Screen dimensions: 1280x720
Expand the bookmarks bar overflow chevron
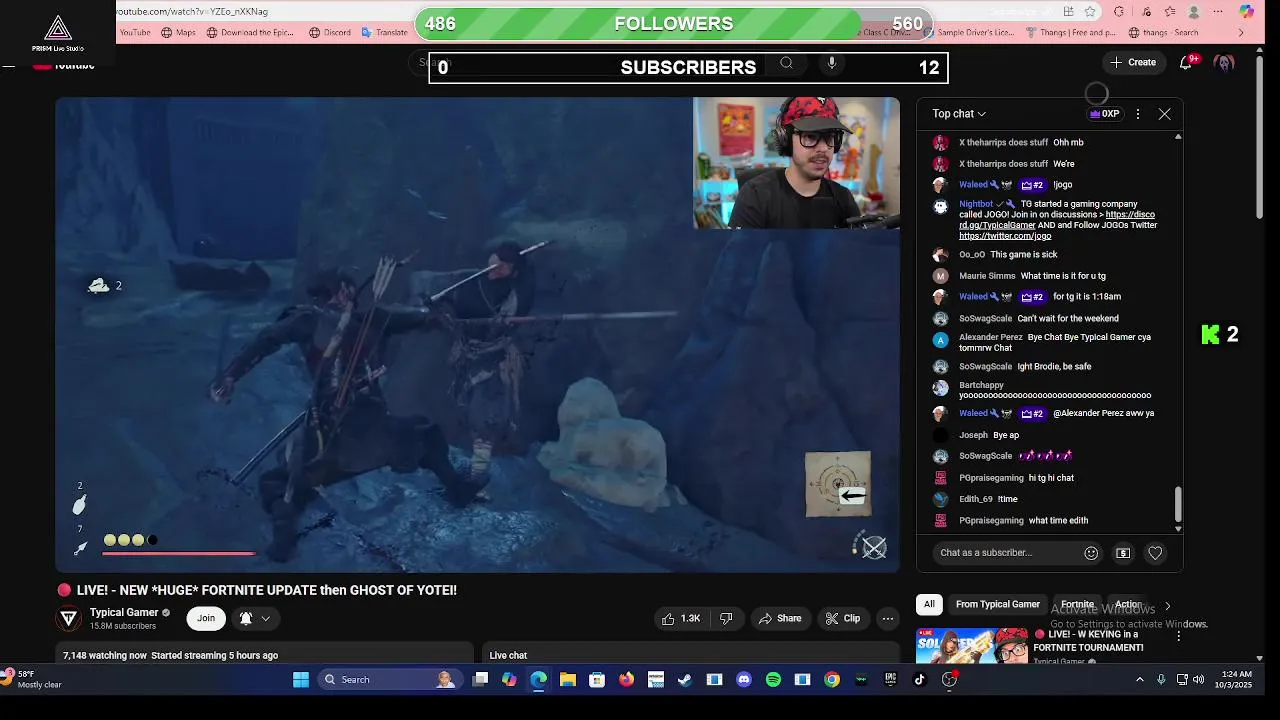point(1241,32)
